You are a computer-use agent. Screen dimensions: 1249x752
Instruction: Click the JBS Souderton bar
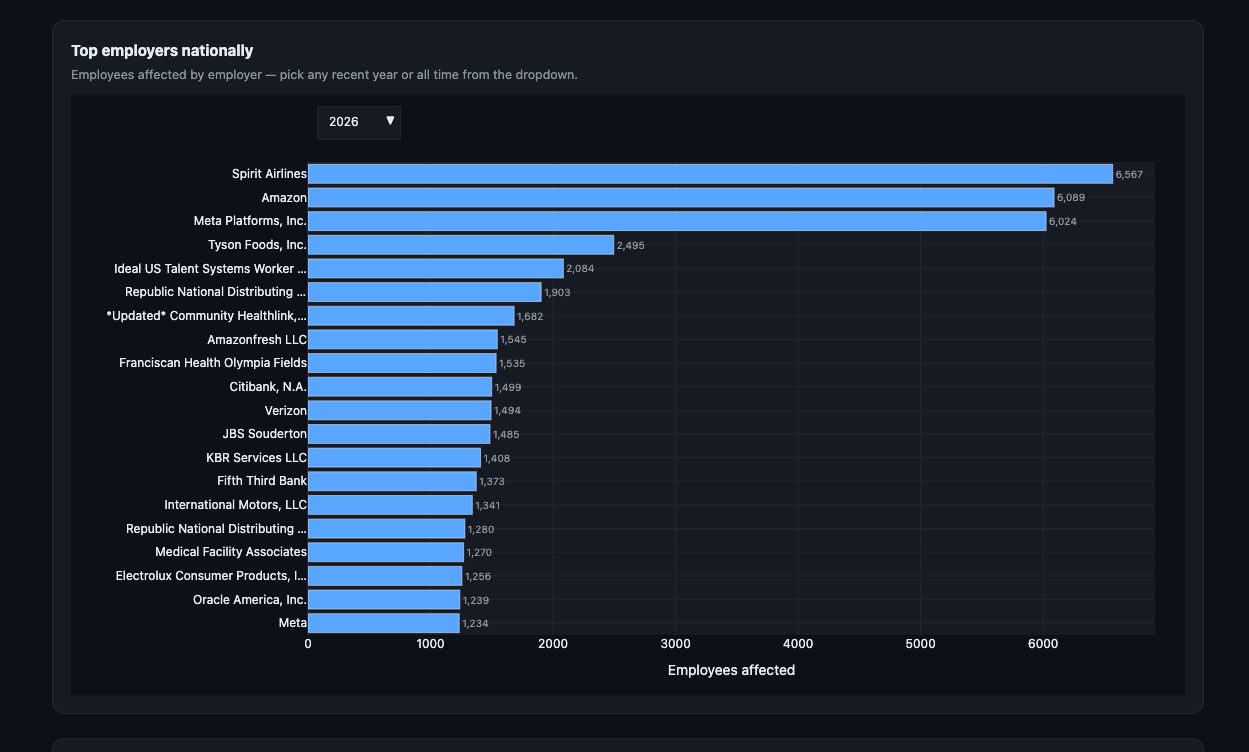399,434
